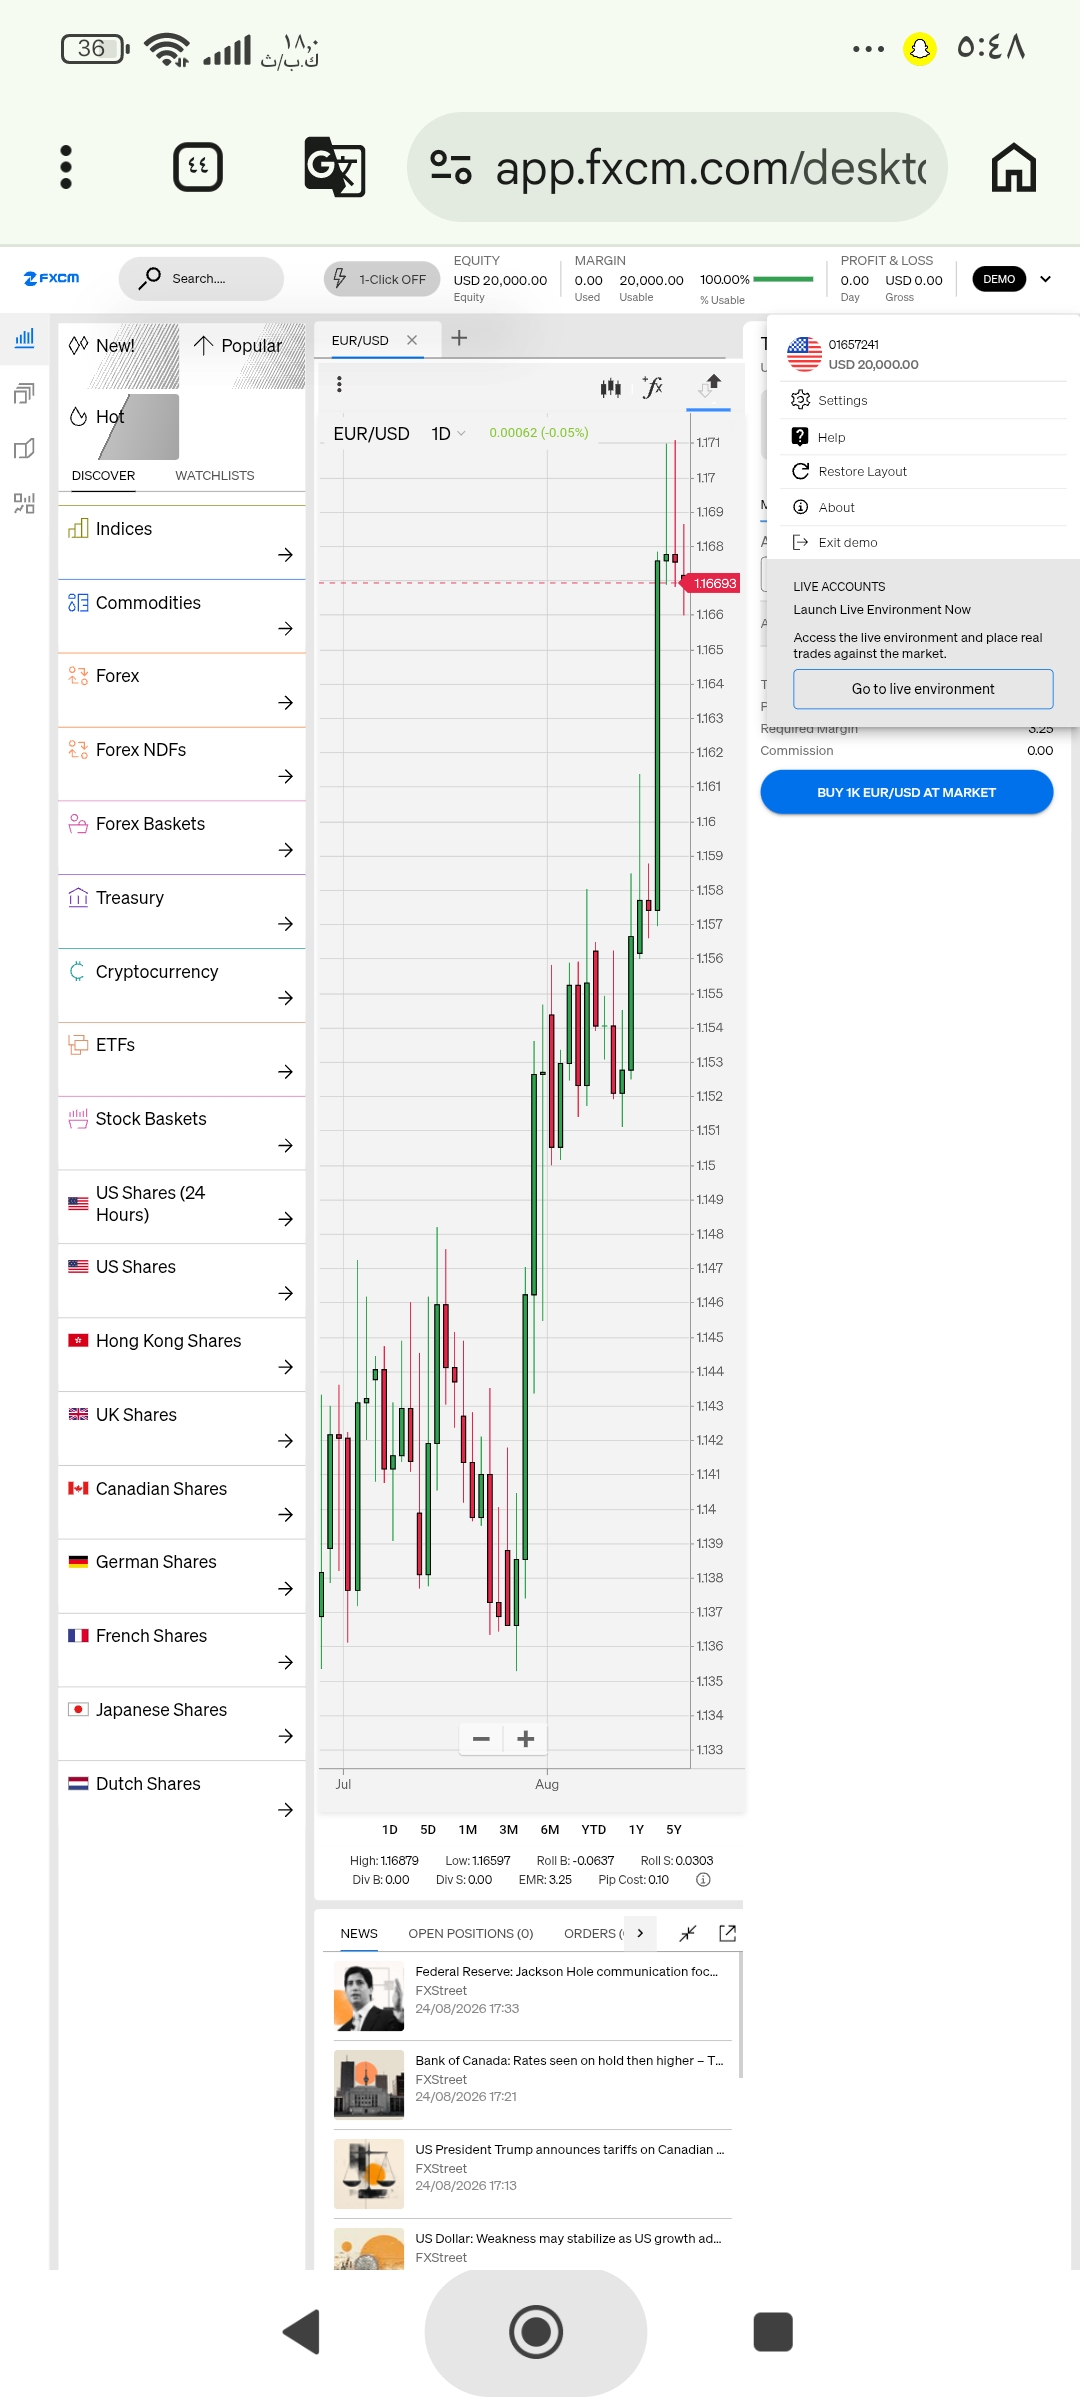The width and height of the screenshot is (1080, 2400).
Task: Open Settings from account menu
Action: pos(923,400)
